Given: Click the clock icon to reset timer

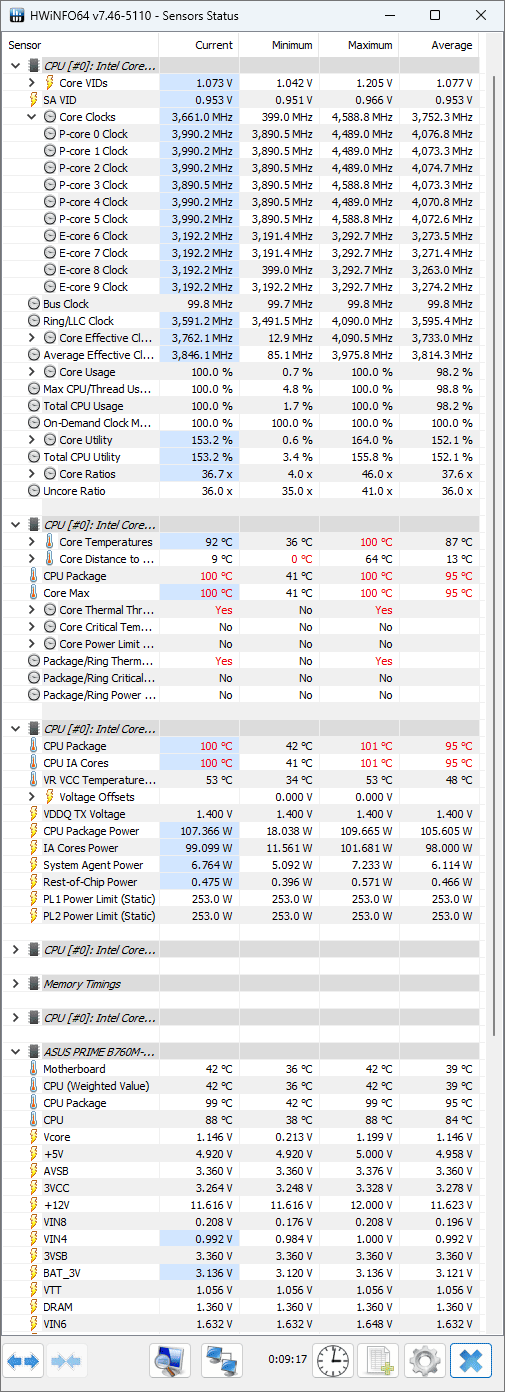Looking at the screenshot, I should (332, 1360).
